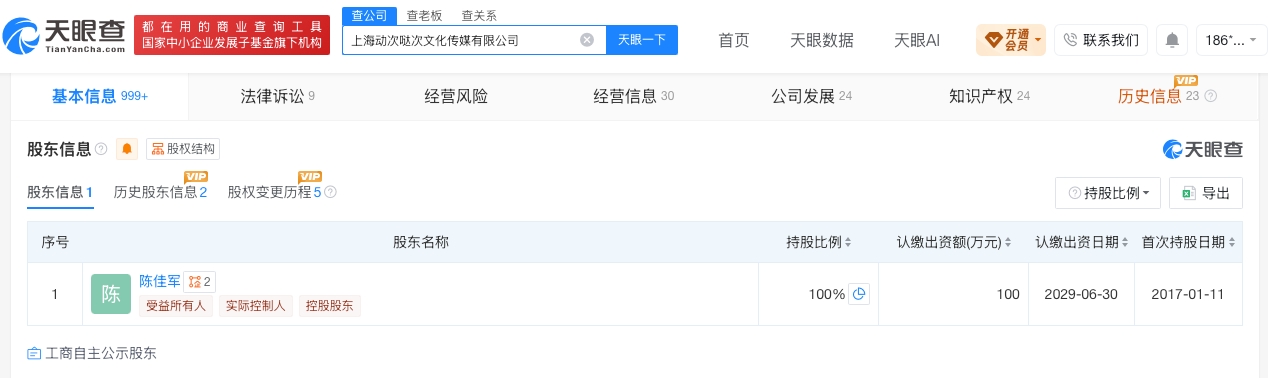The width and height of the screenshot is (1268, 378).
Task: Open the relation count badge next to 陈佳军
Action: [200, 282]
